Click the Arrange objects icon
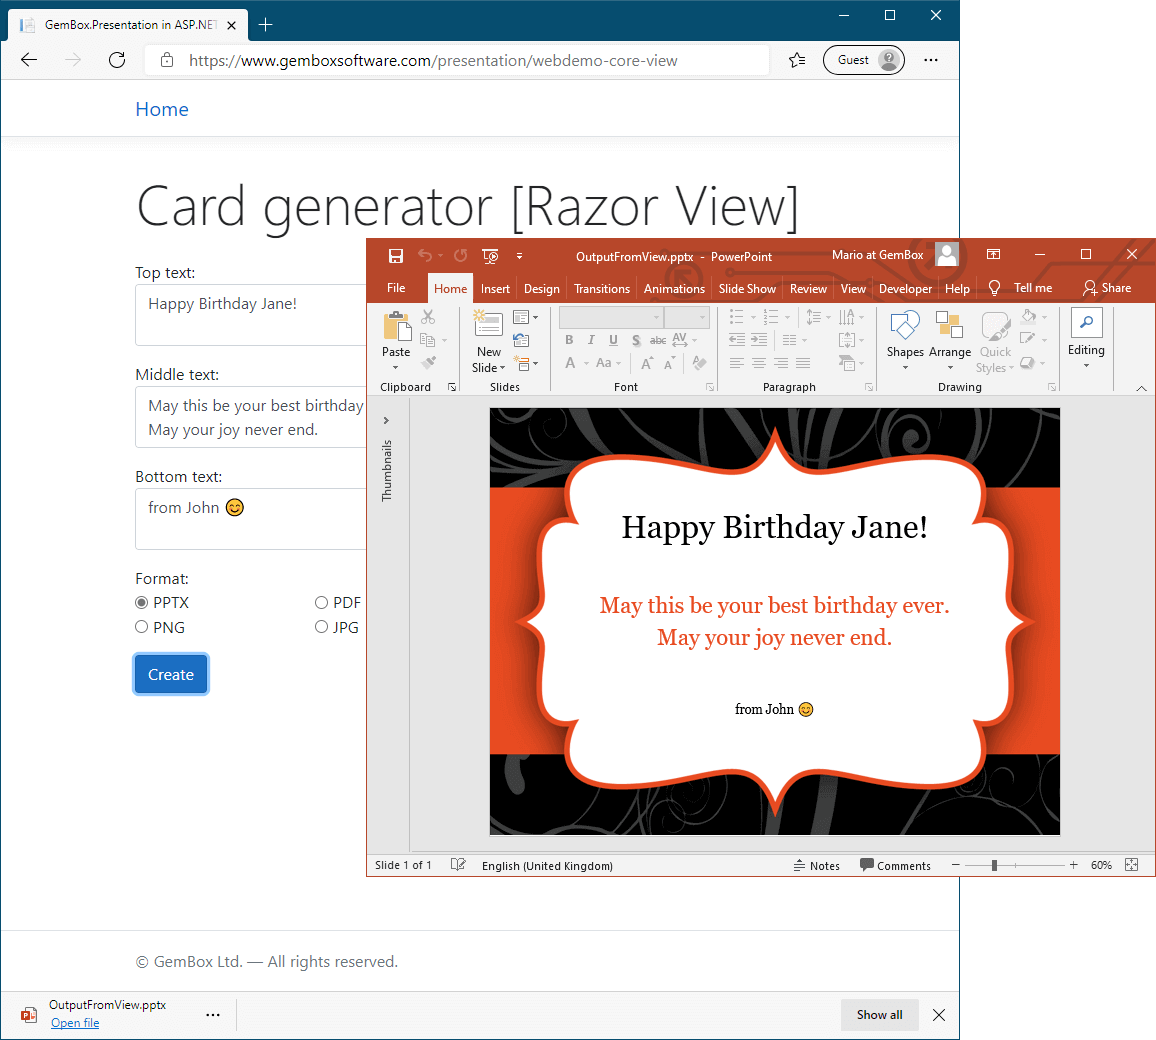 pyautogui.click(x=949, y=328)
